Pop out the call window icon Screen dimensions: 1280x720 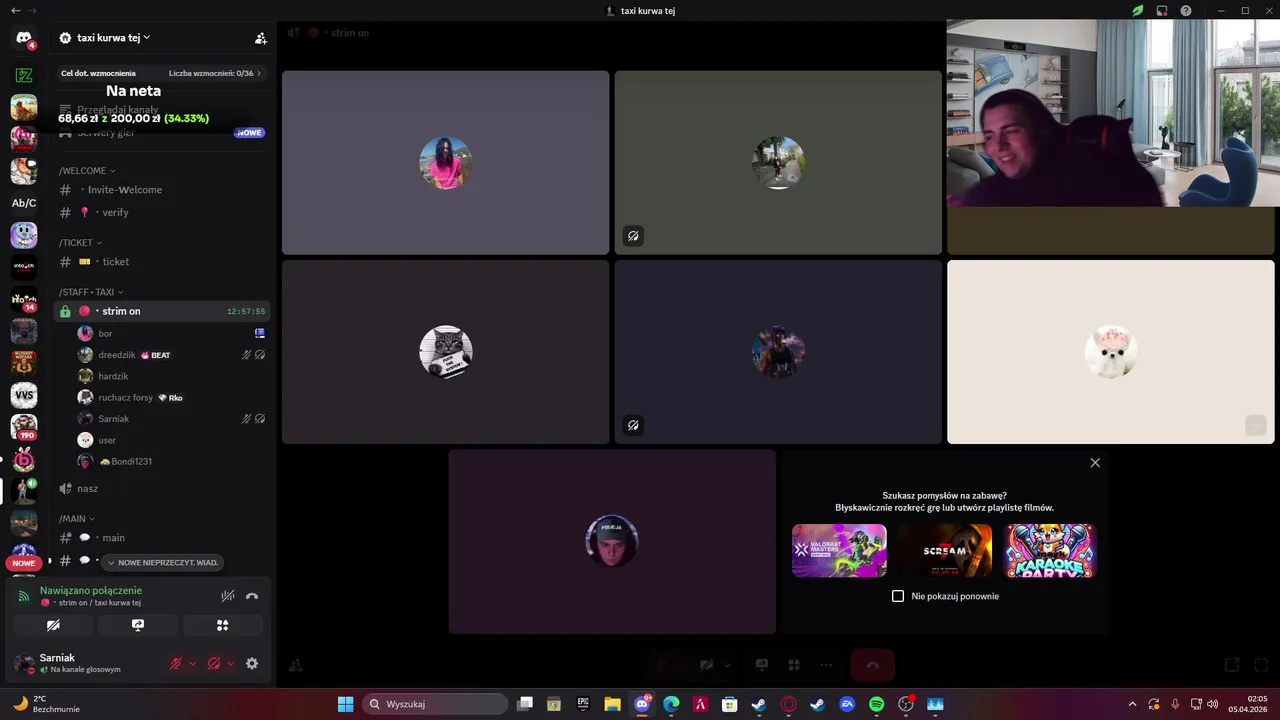pos(1232,665)
